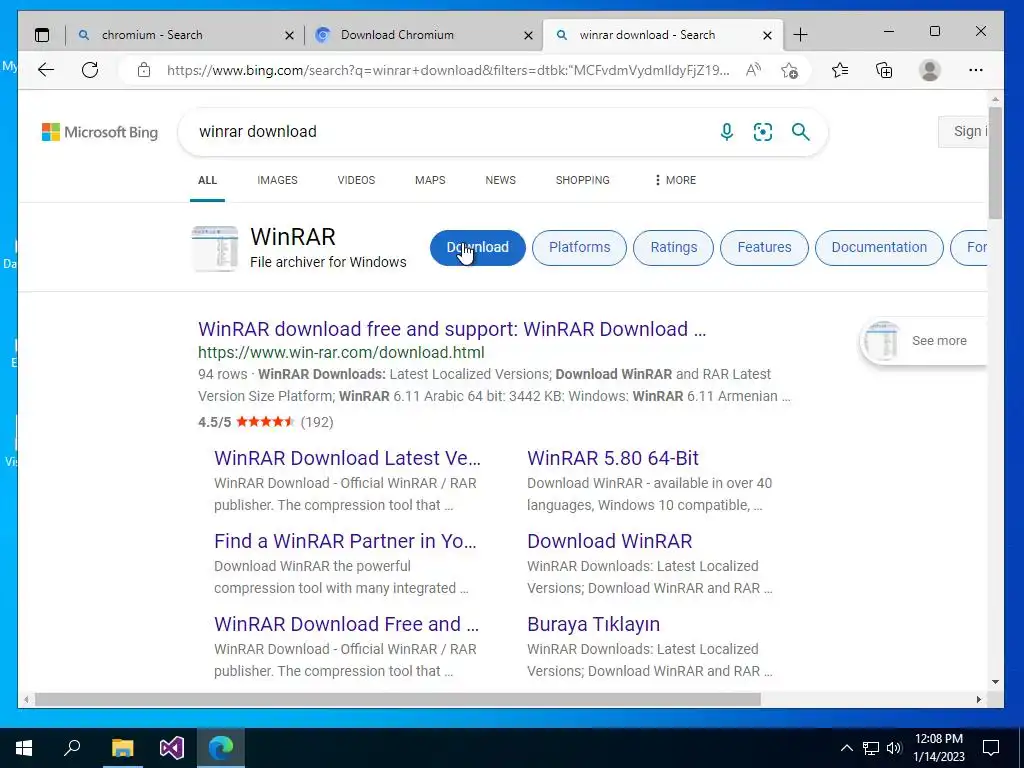
Task: Switch to VIDEOS results
Action: point(356,180)
